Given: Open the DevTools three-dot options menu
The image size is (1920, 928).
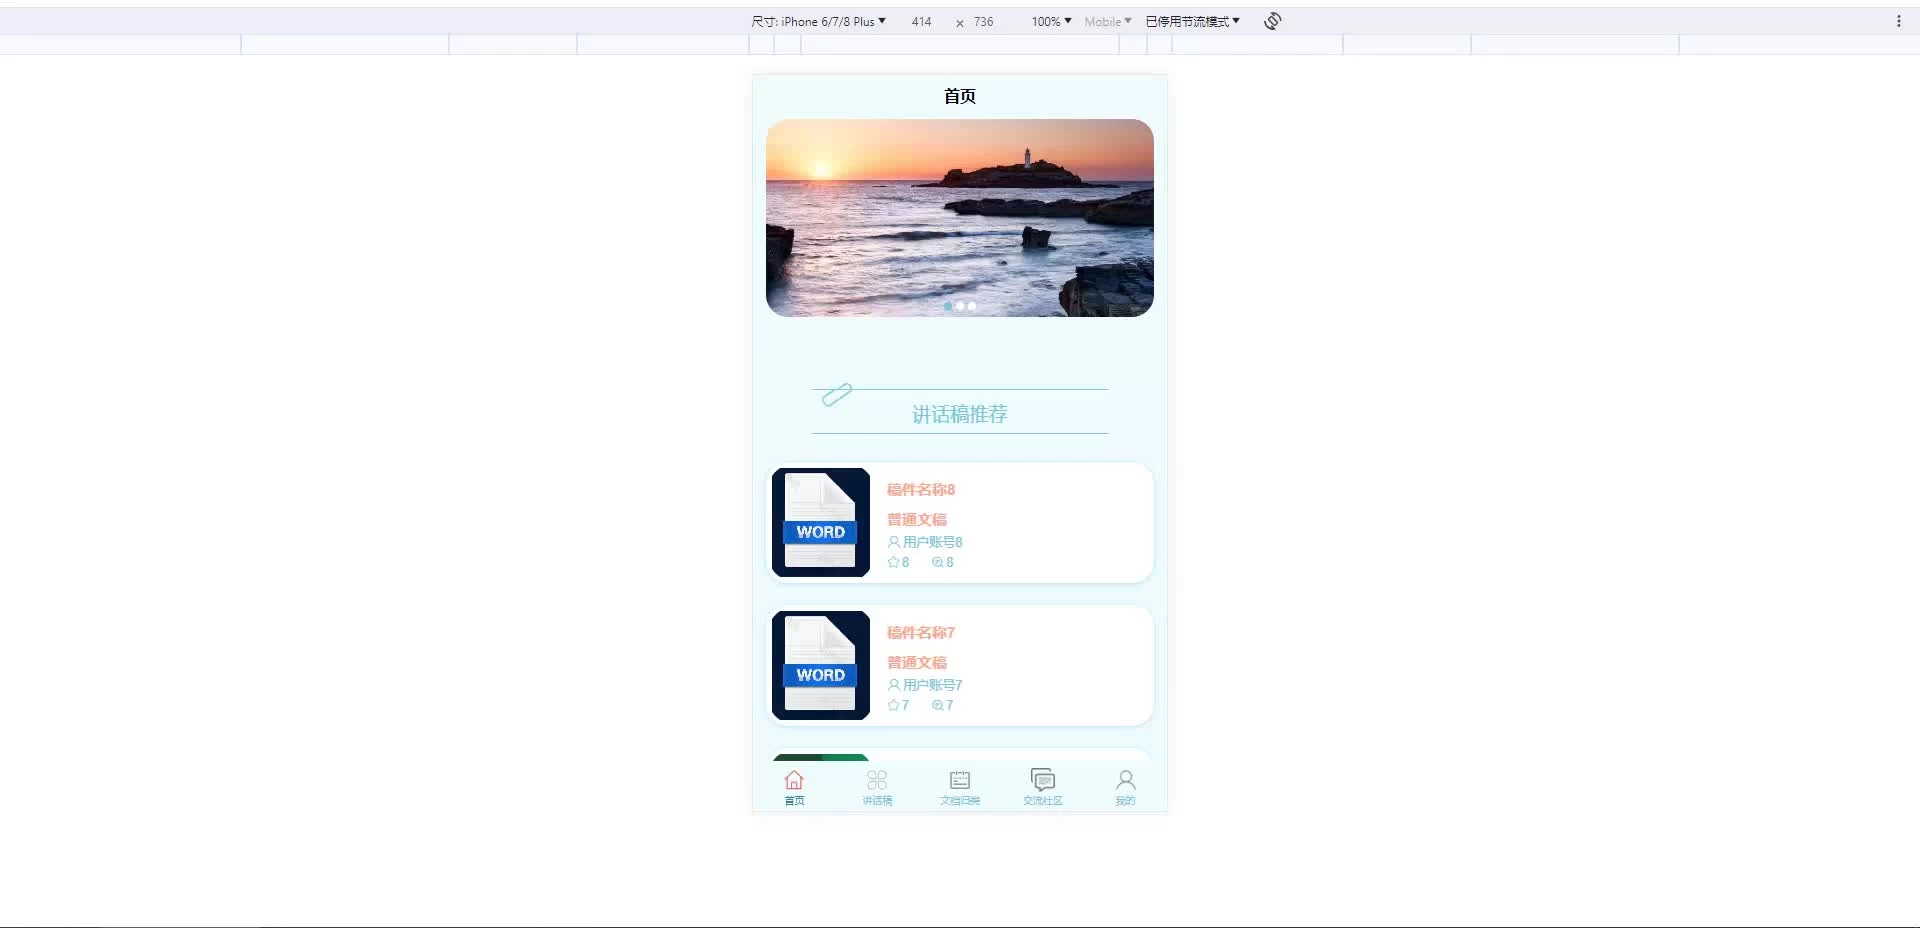Looking at the screenshot, I should (1898, 21).
